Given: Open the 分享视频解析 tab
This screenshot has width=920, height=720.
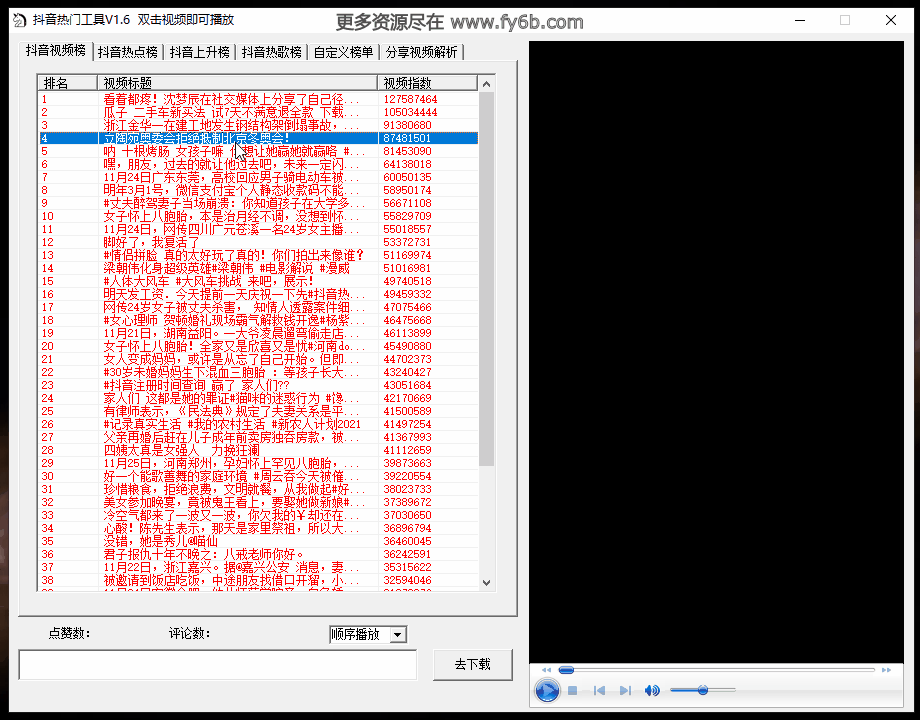Looking at the screenshot, I should coord(421,52).
